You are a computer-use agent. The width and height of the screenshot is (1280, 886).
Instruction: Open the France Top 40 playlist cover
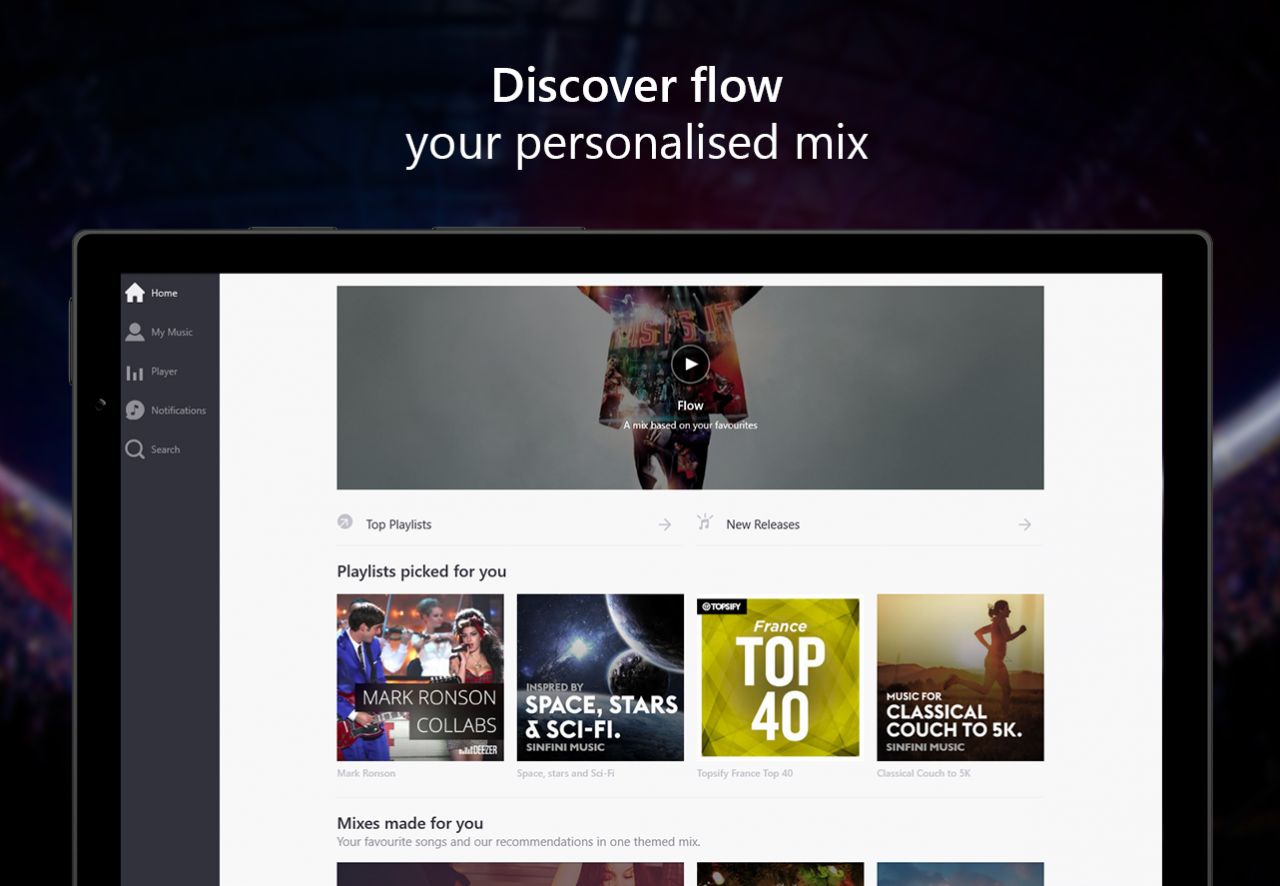pyautogui.click(x=780, y=677)
